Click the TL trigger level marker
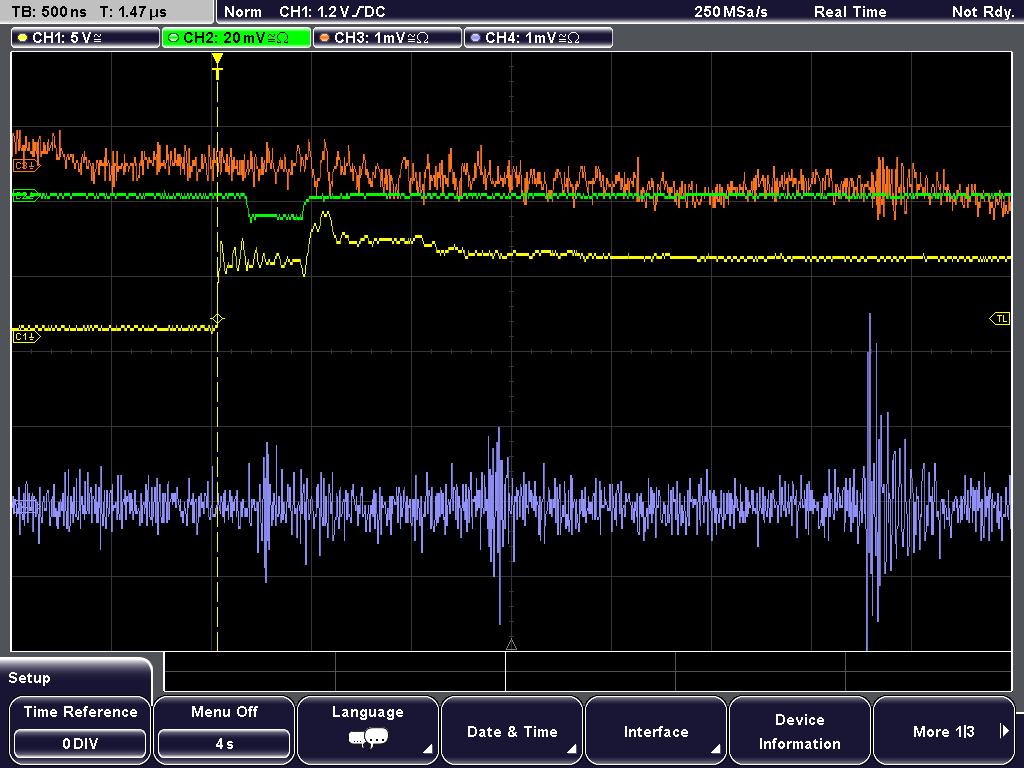 pos(1000,319)
